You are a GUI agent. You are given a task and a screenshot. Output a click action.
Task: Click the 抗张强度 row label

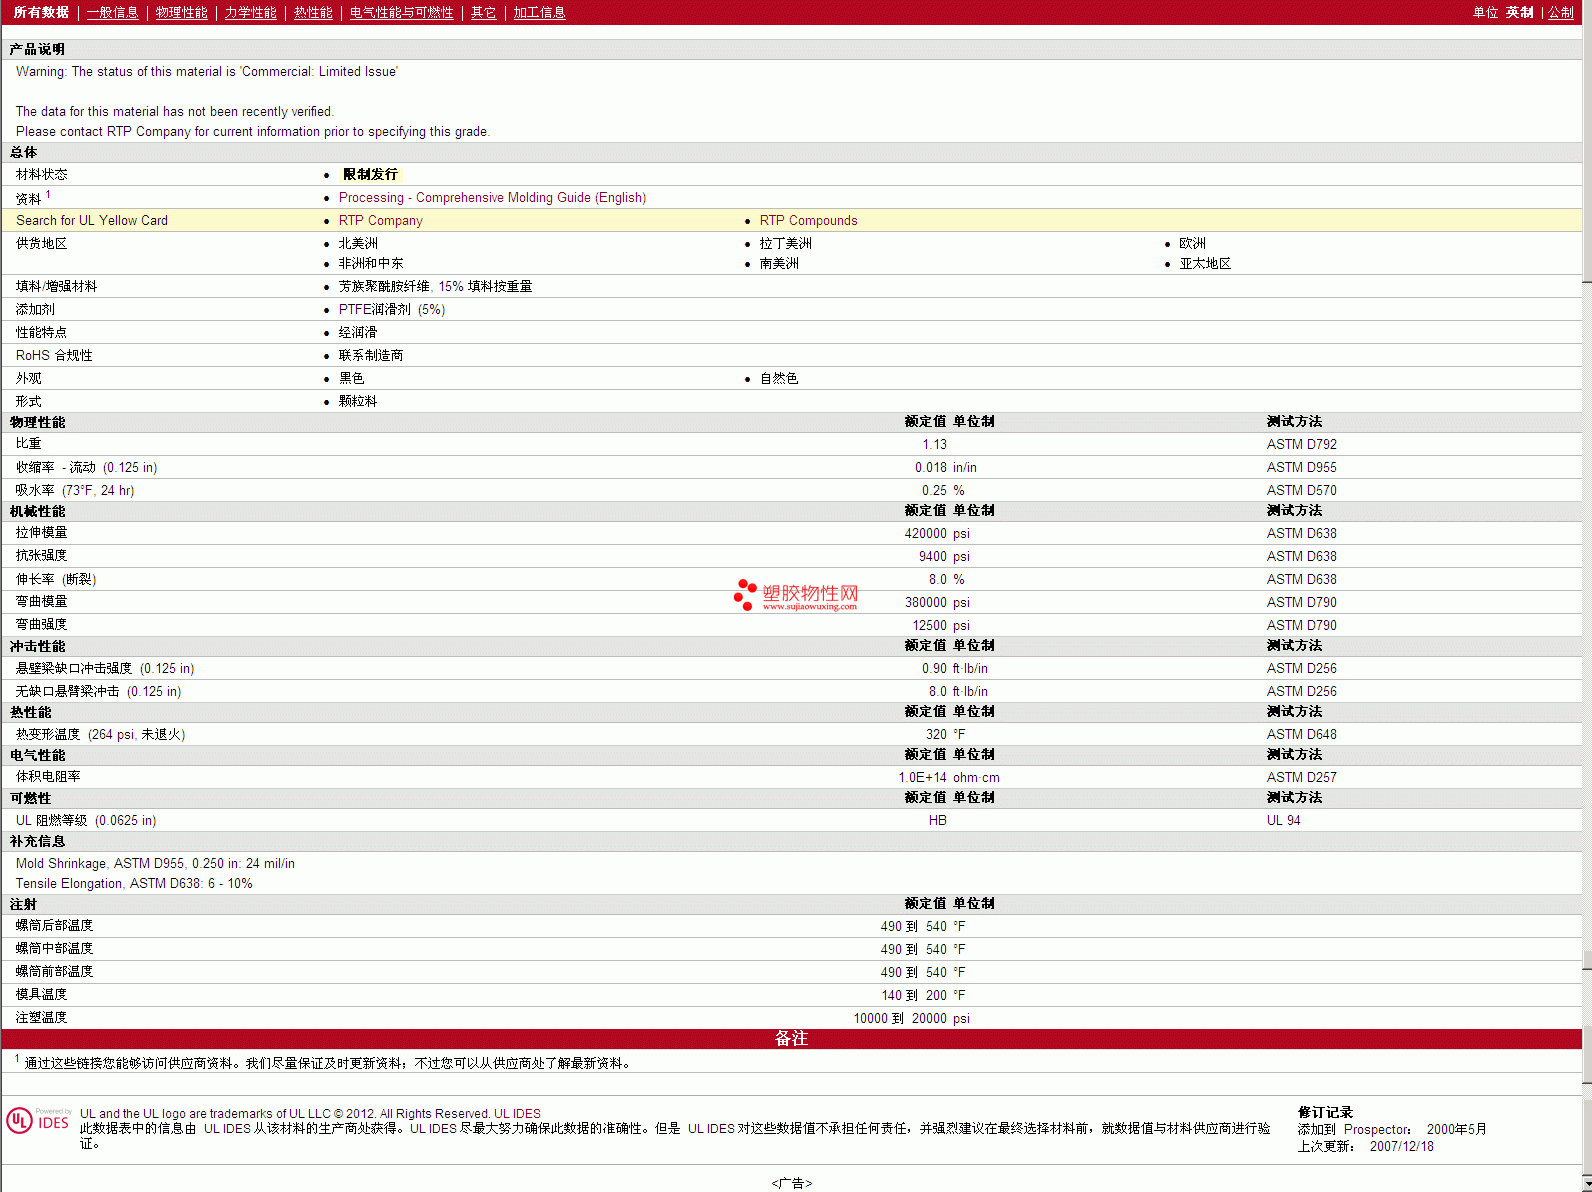(41, 556)
